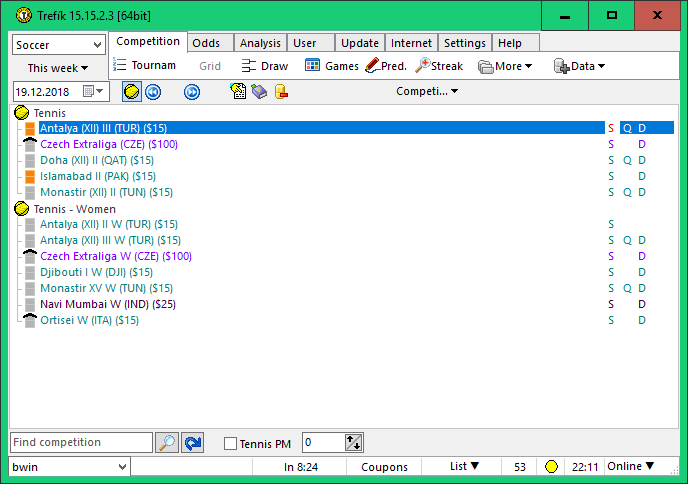Click the blue refresh arrow icon
Screen dimensions: 688x484
[192, 443]
